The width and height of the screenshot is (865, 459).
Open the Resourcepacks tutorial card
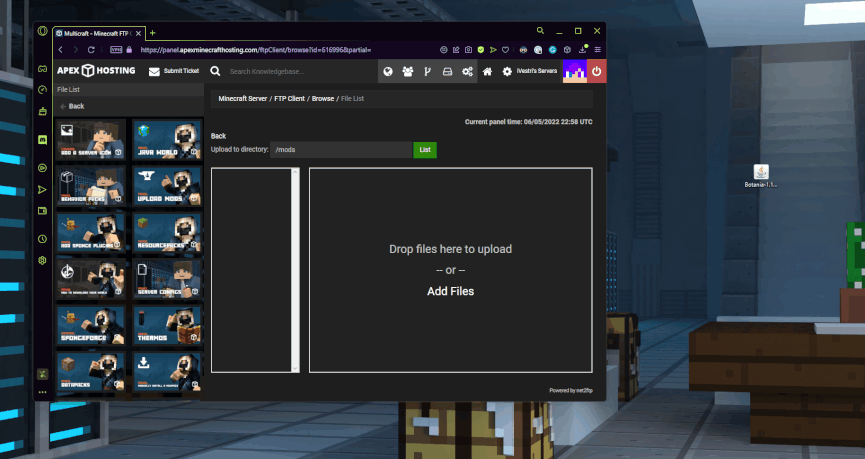[x=167, y=233]
